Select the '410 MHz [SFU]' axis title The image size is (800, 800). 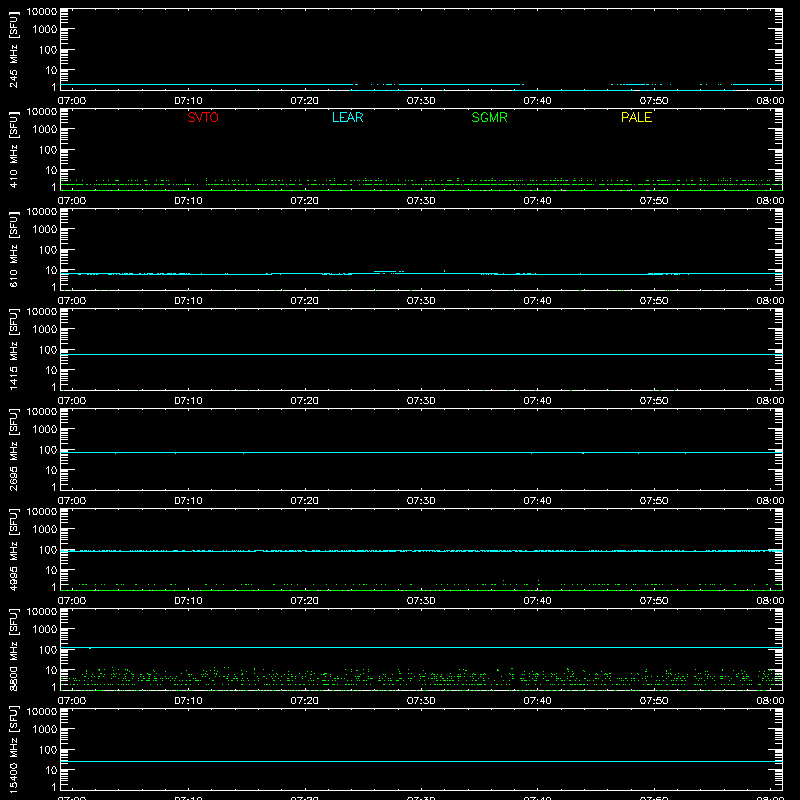point(13,149)
